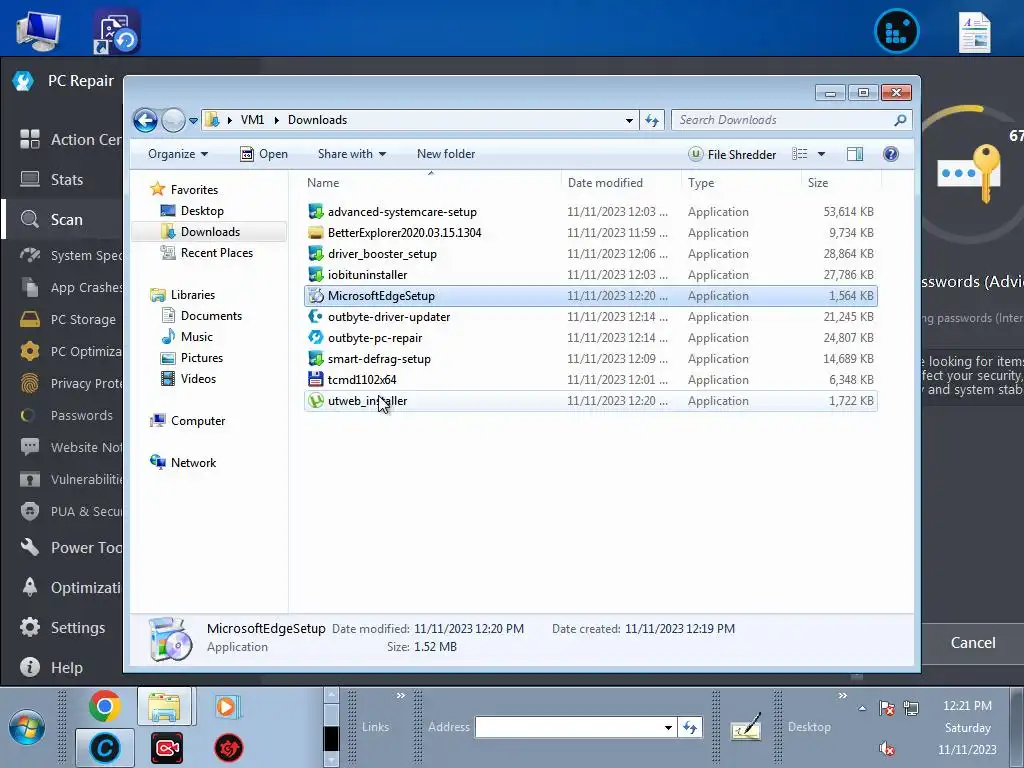Open the Organize menu
This screenshot has height=768, width=1024.
tap(178, 154)
